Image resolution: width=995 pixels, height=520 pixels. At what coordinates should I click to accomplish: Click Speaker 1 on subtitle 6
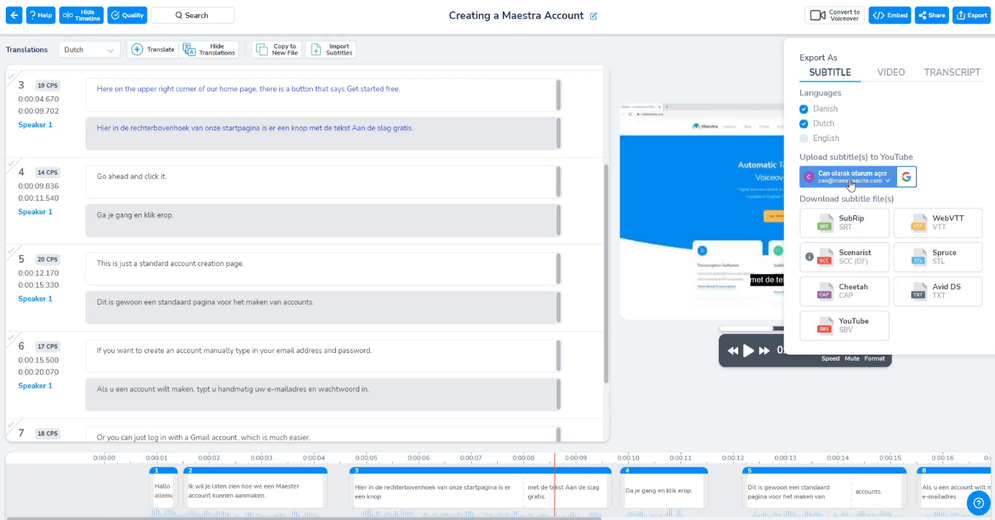(36, 386)
